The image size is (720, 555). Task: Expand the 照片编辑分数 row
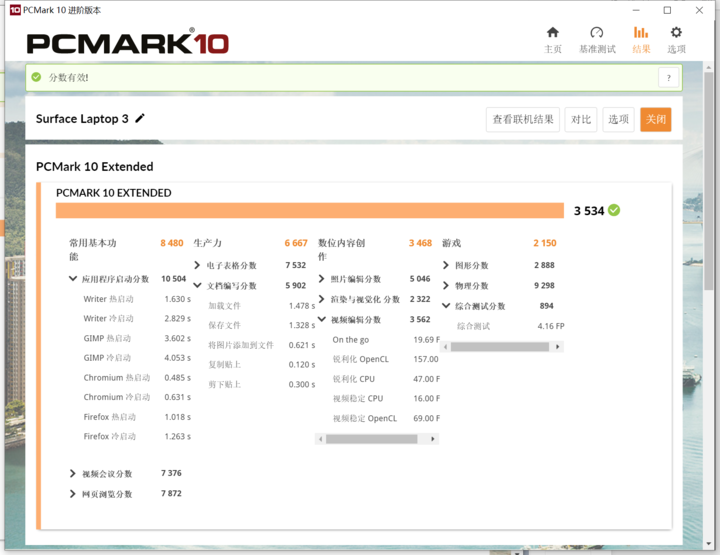pos(321,279)
